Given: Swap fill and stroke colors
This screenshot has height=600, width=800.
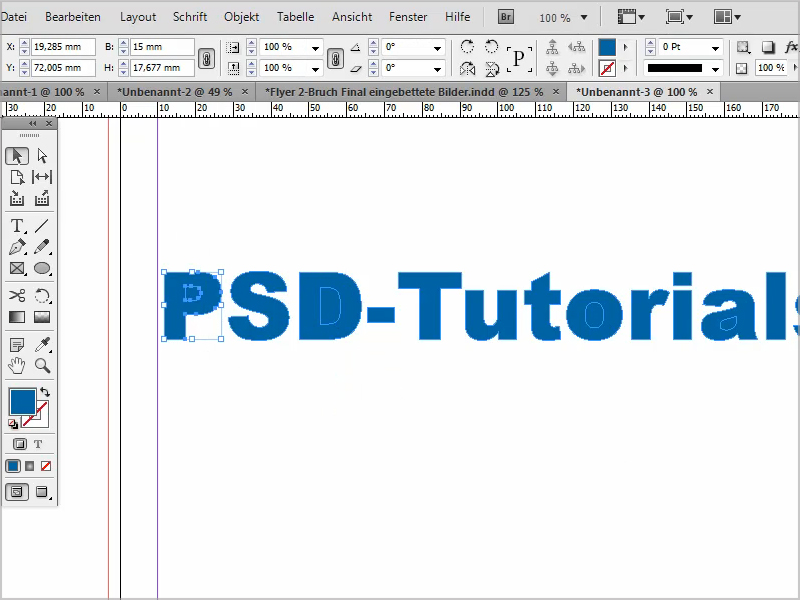Looking at the screenshot, I should click(44, 390).
